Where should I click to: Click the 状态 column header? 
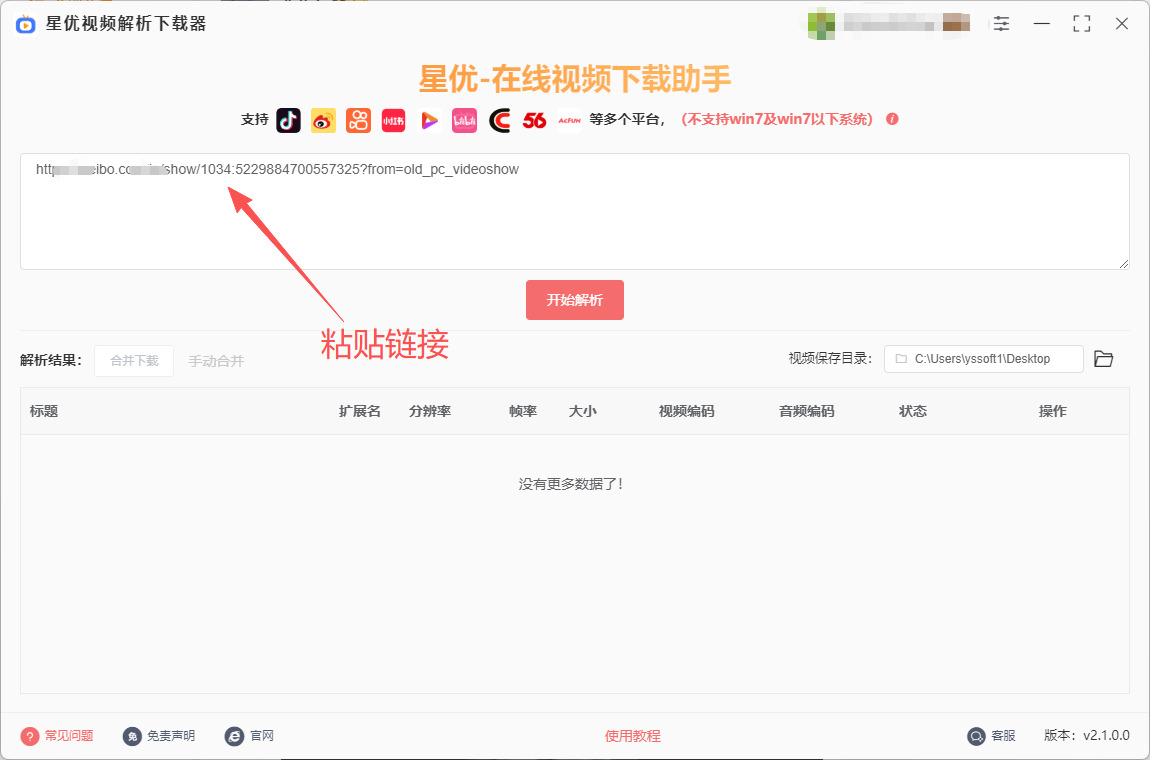pyautogui.click(x=913, y=412)
